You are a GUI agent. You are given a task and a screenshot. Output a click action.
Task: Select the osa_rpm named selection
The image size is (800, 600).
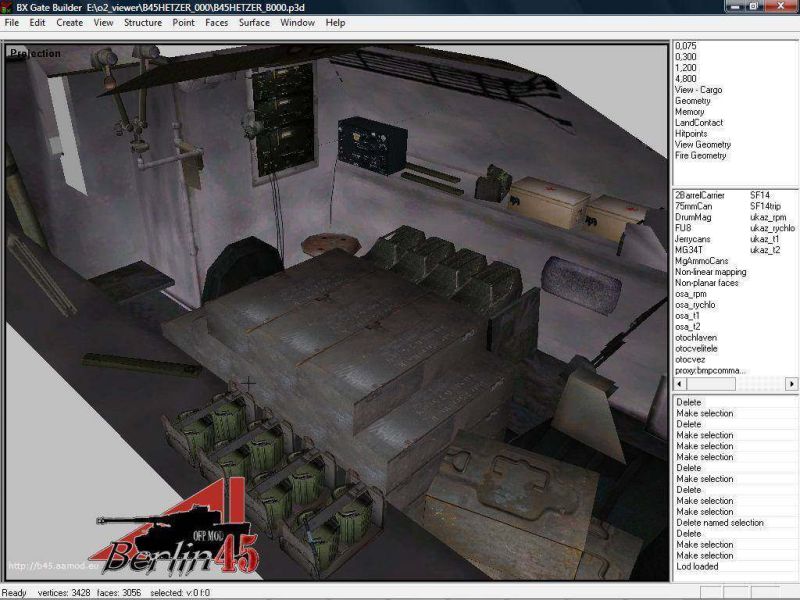tap(691, 294)
